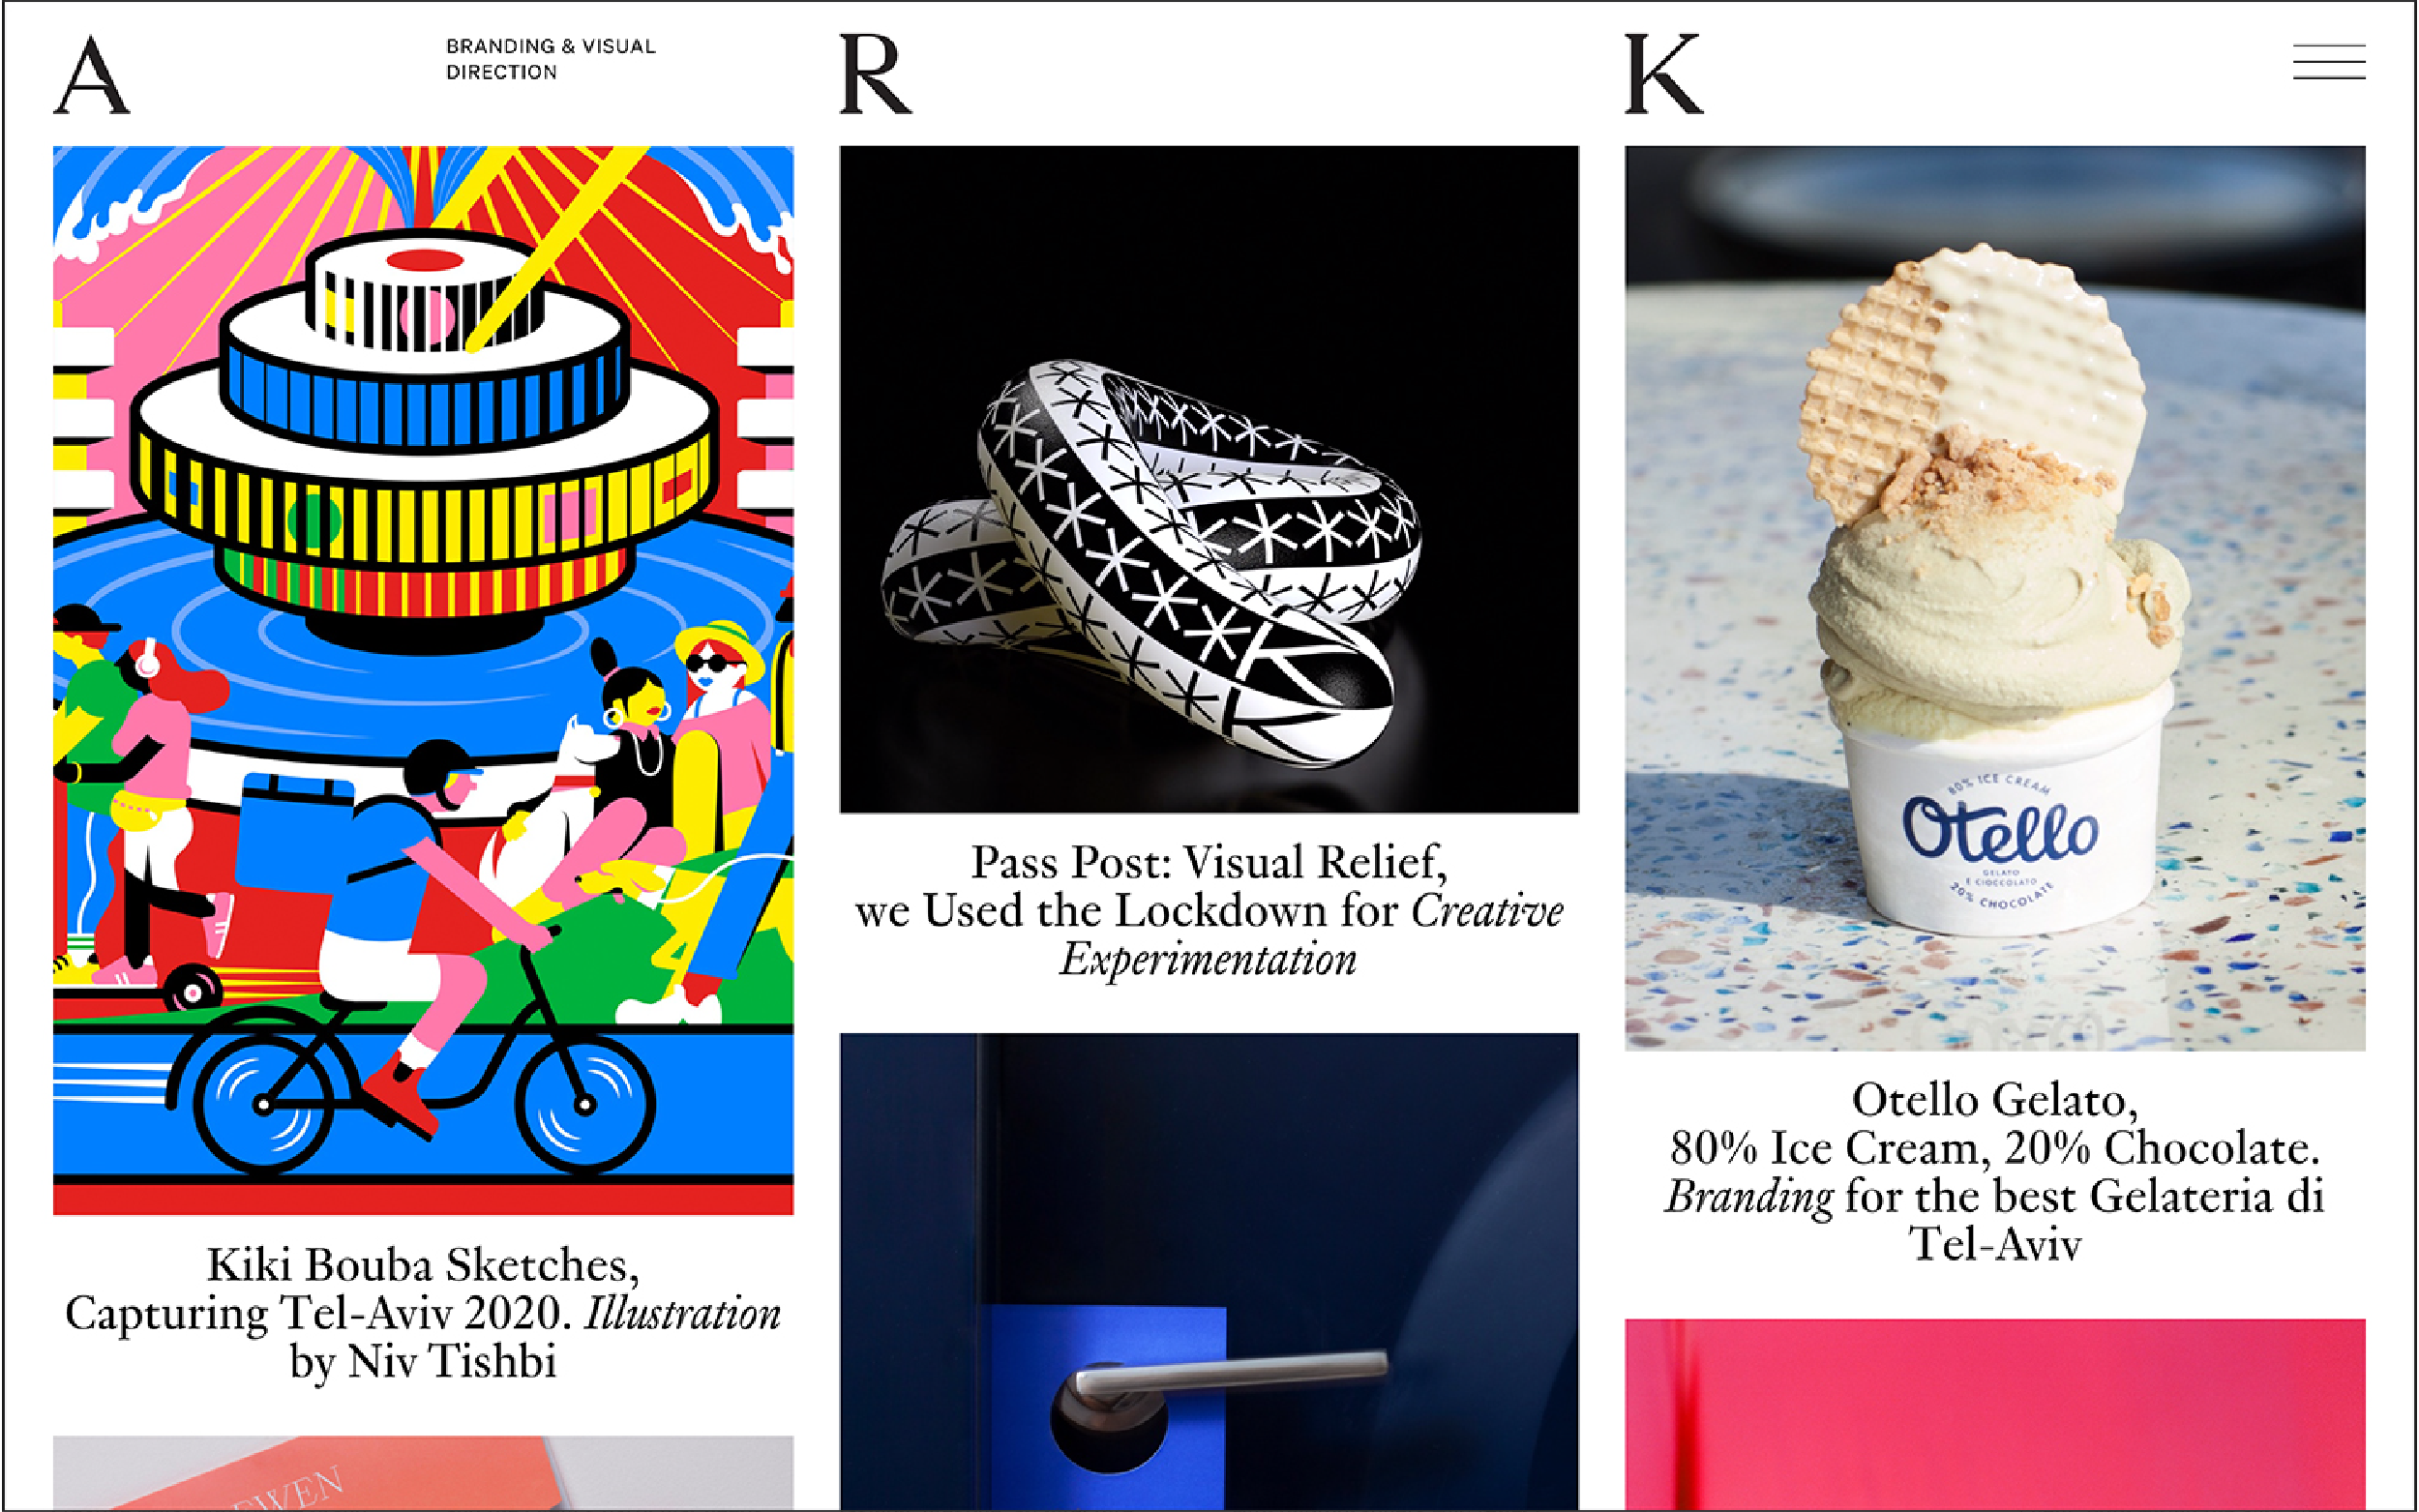The height and width of the screenshot is (1512, 2419).
Task: Open the black-and-white bracelet image
Action: click(1209, 479)
